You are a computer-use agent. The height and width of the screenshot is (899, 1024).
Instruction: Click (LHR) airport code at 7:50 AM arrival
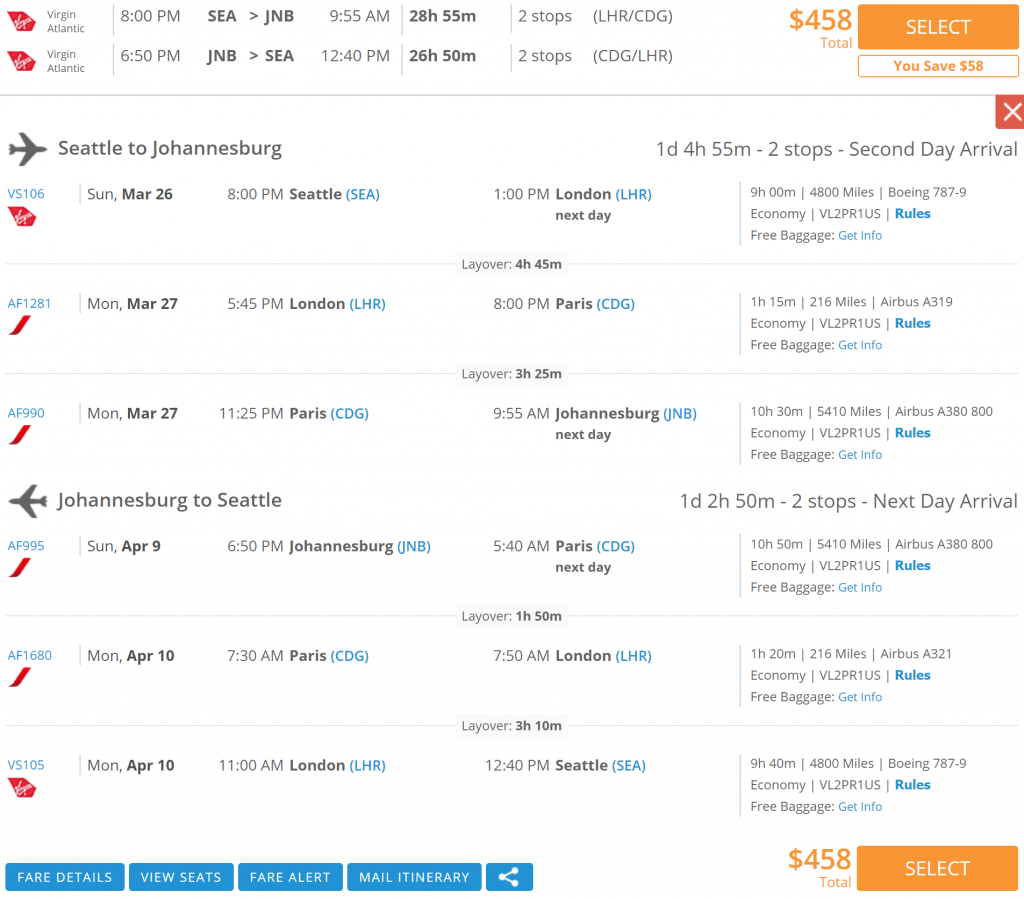coord(633,656)
